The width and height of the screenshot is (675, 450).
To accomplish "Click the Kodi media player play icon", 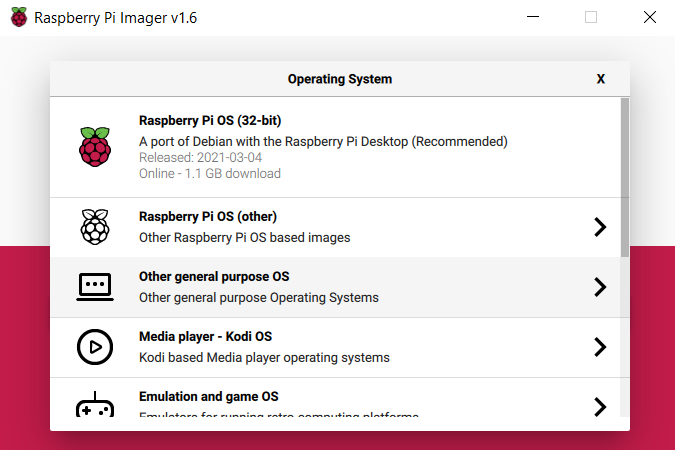I will pos(95,347).
